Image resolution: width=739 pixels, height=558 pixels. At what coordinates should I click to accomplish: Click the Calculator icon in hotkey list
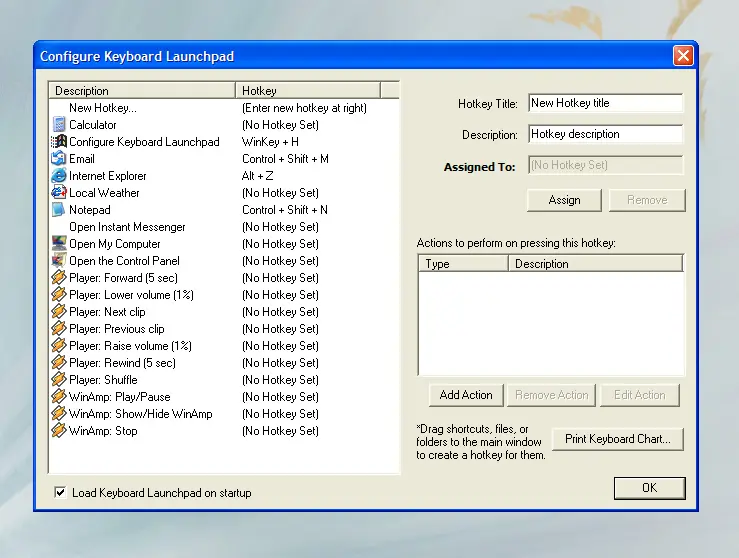(59, 125)
